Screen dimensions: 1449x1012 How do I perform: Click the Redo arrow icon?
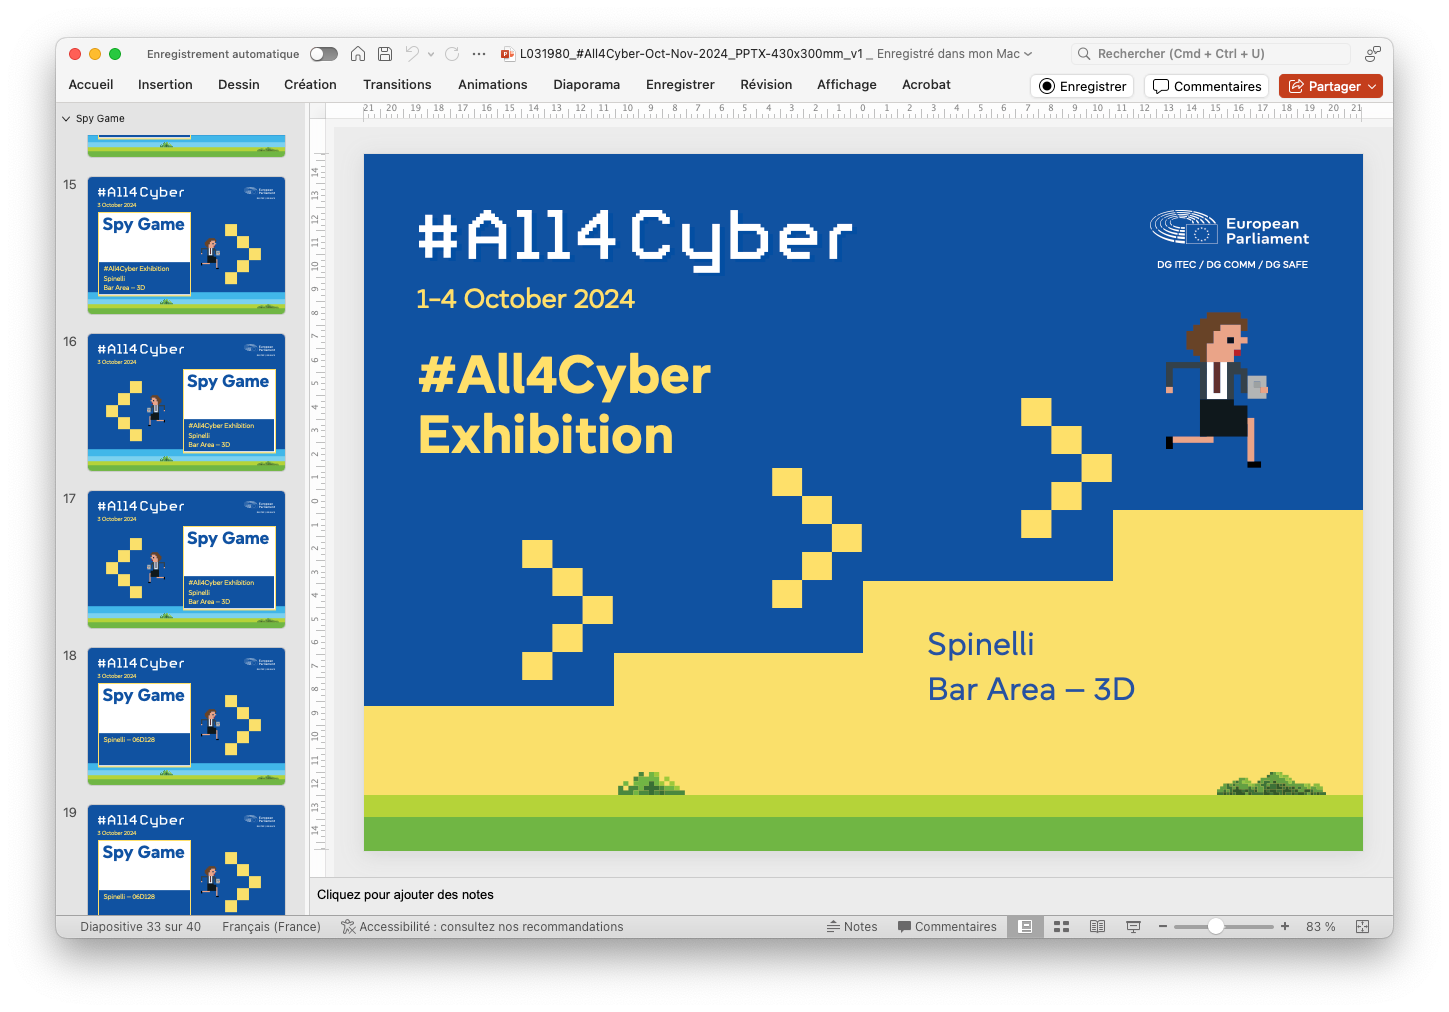click(452, 54)
